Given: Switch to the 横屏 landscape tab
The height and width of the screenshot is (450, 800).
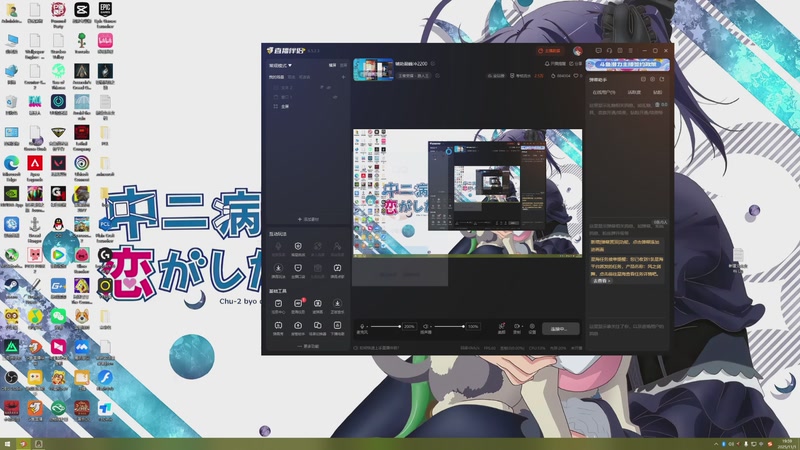Looking at the screenshot, I should 332,65.
